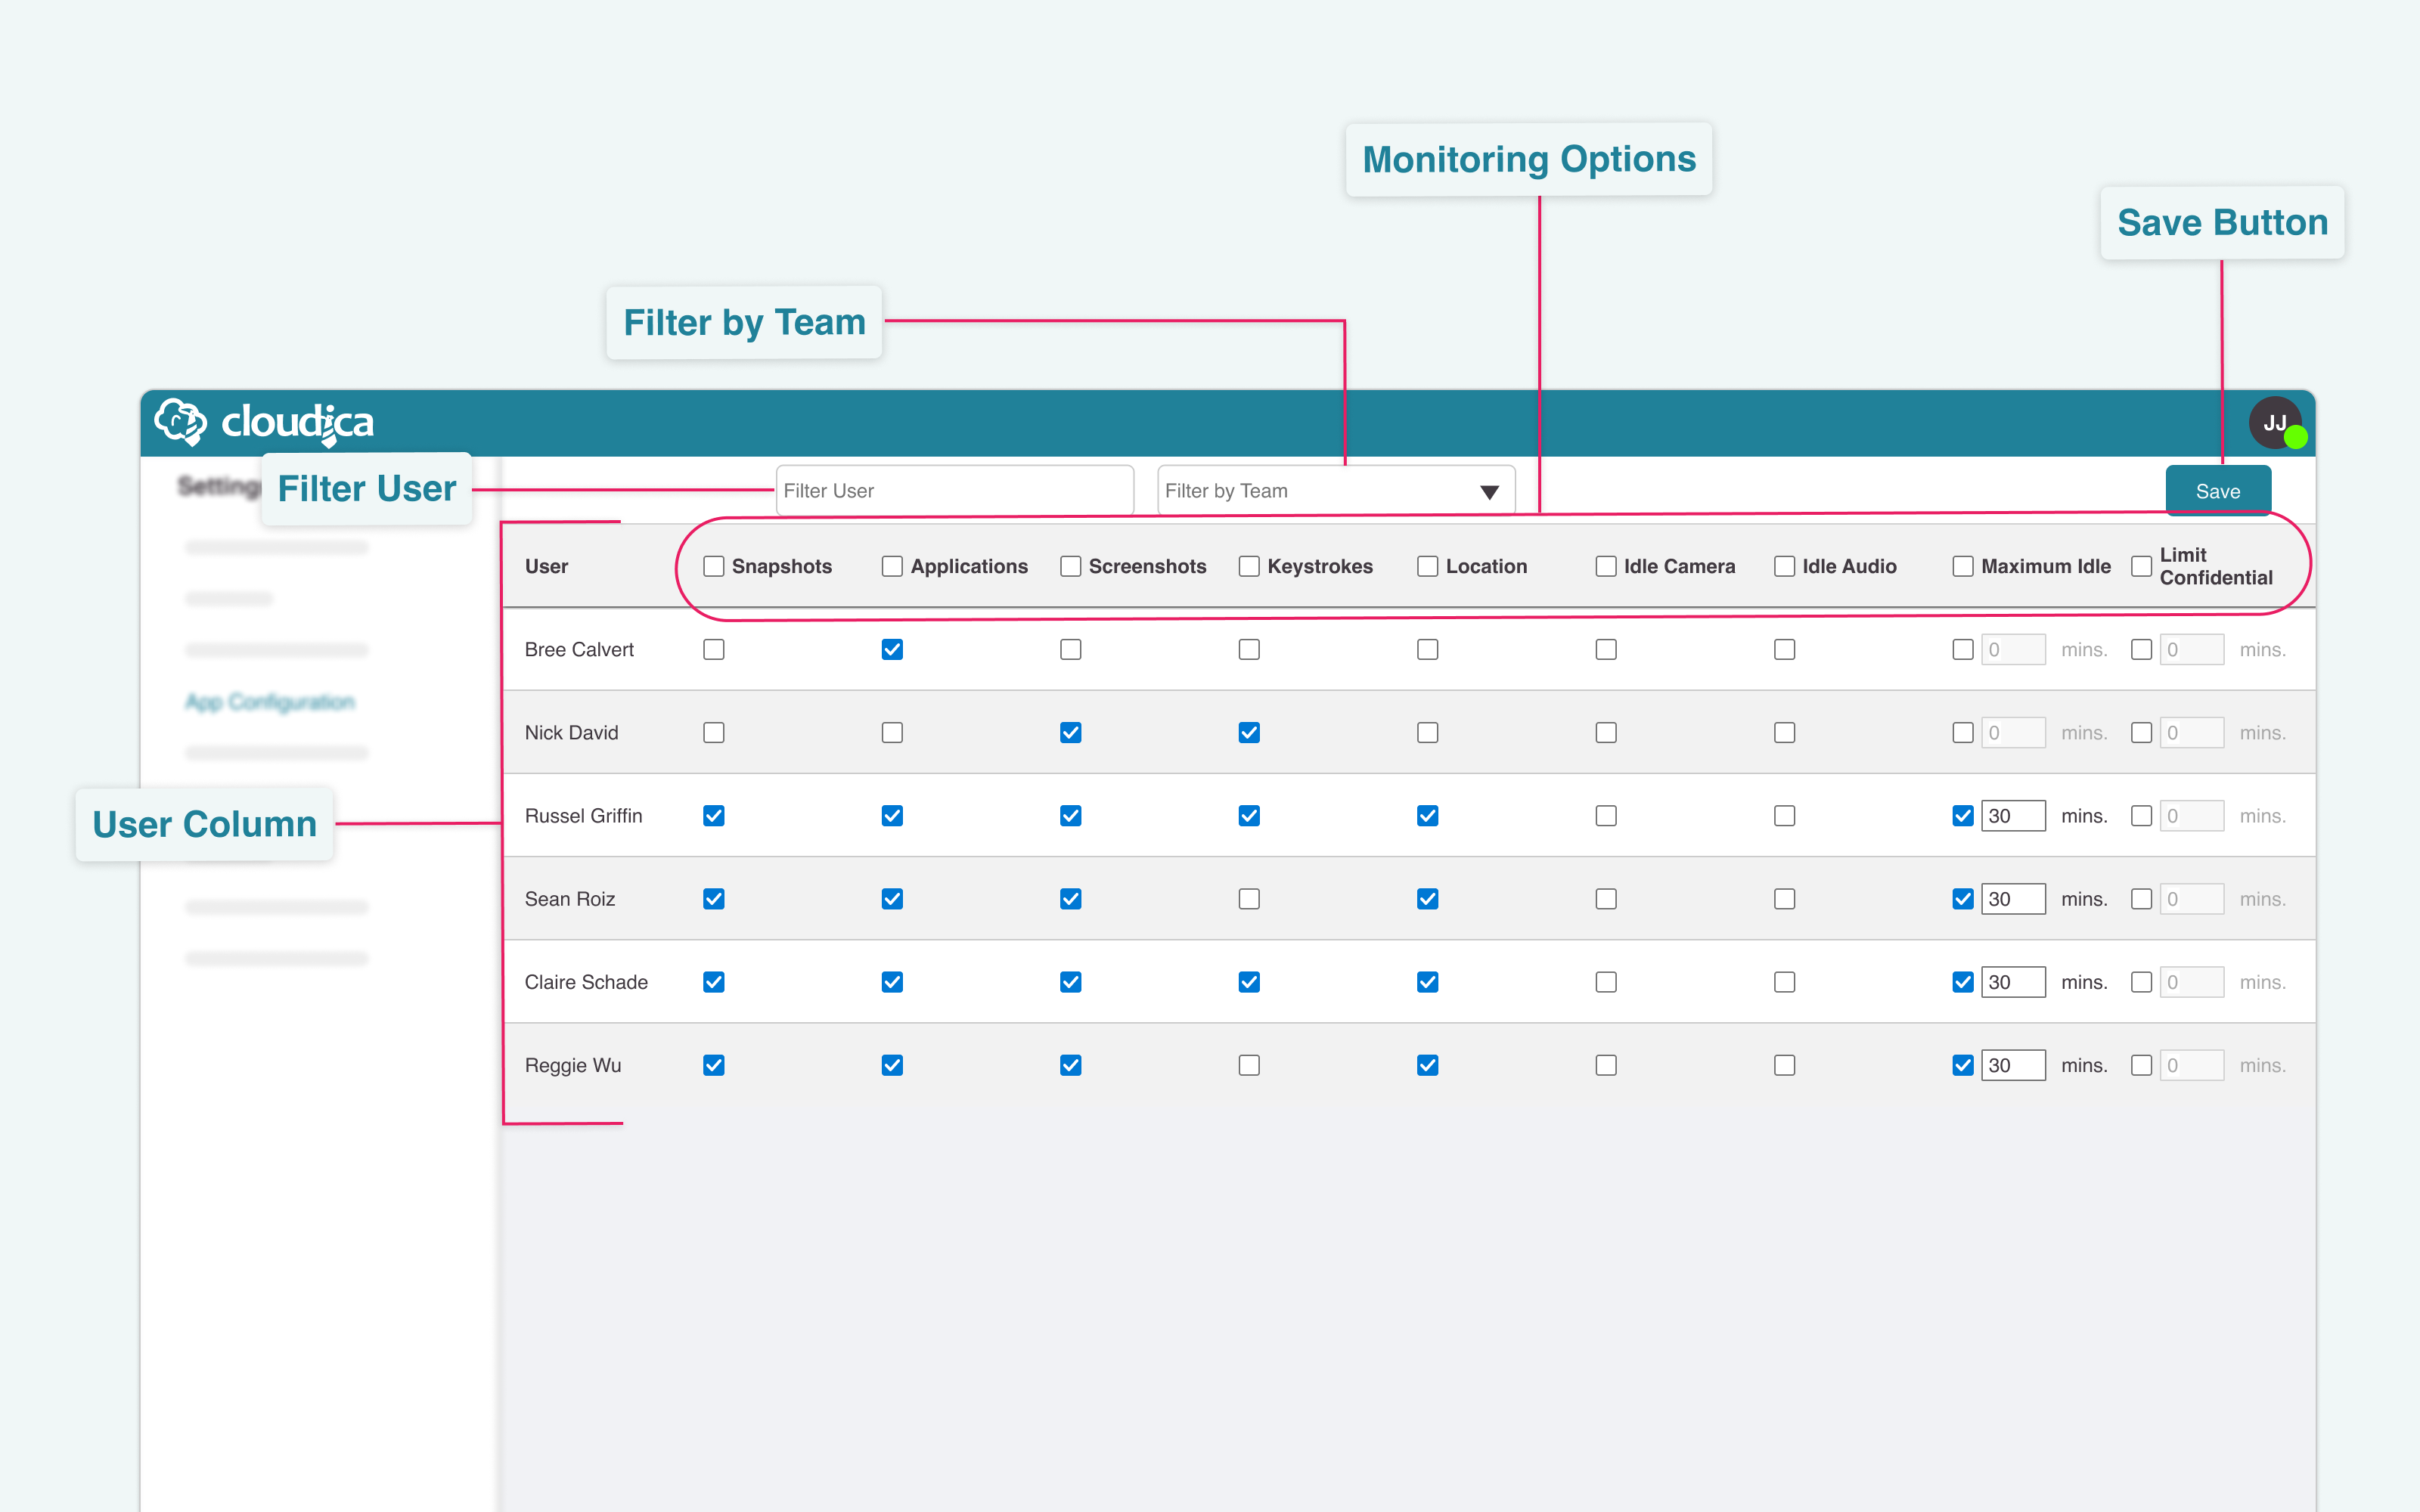The image size is (2420, 1512).
Task: Enable Location for Nick David
Action: pyautogui.click(x=1427, y=732)
